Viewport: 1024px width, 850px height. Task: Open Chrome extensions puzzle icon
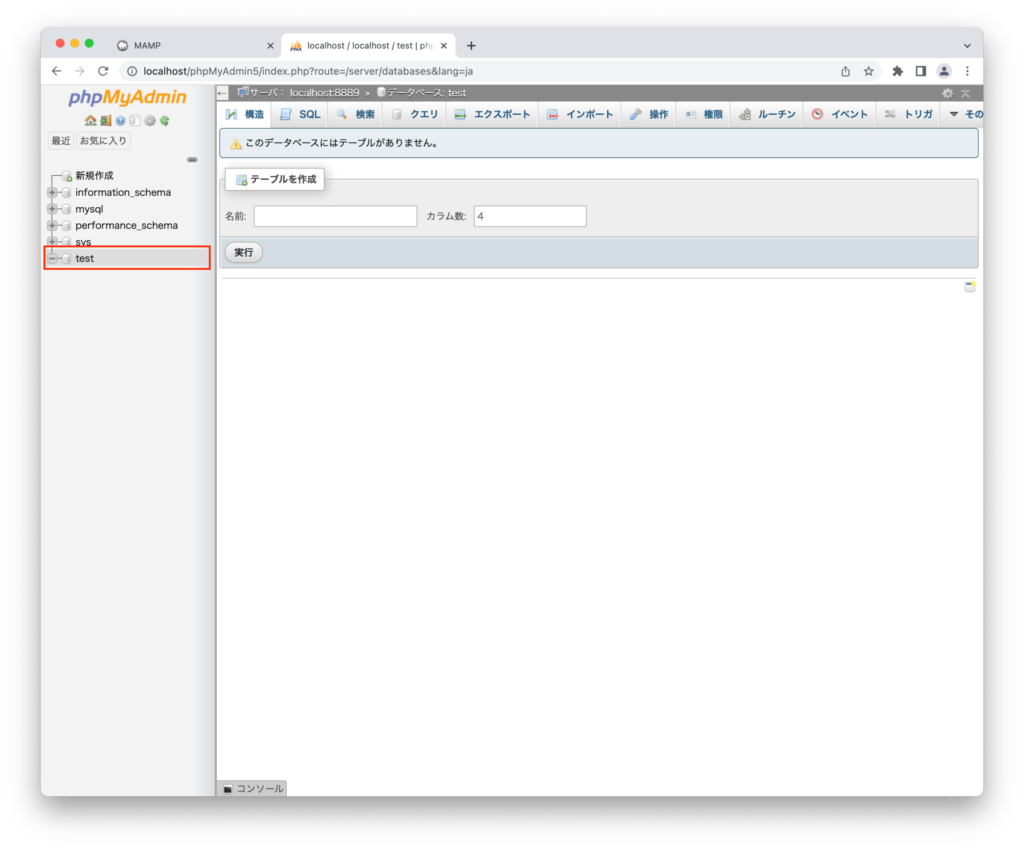(897, 71)
